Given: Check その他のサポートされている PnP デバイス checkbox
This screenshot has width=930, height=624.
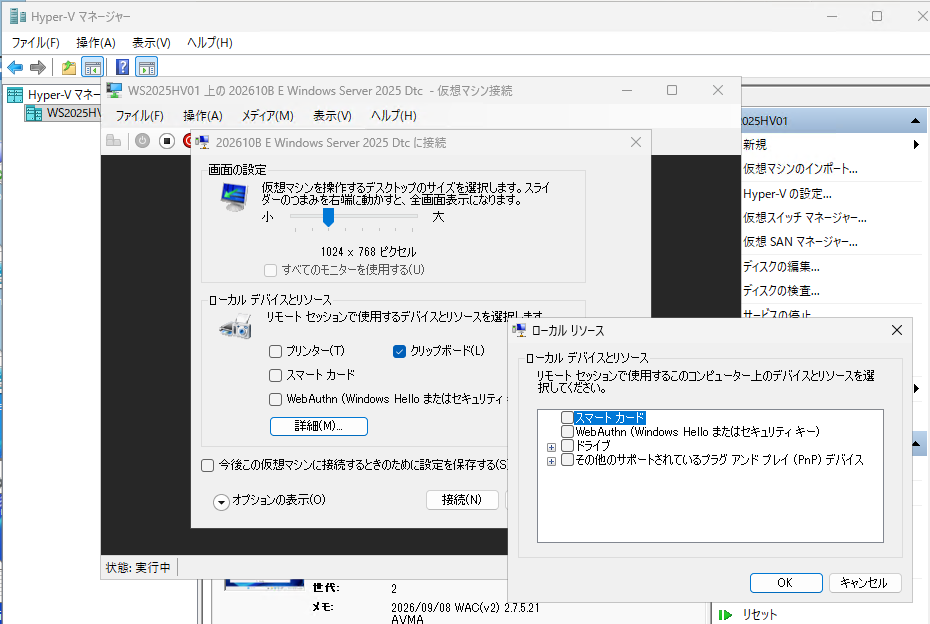Looking at the screenshot, I should (567, 460).
